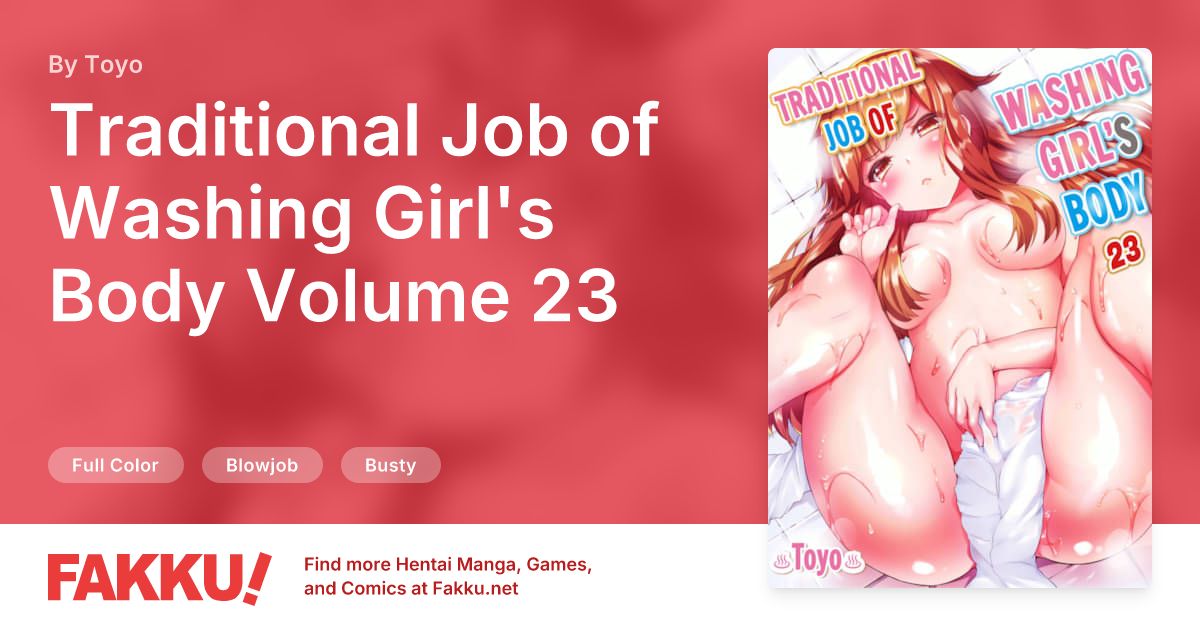Image resolution: width=1200 pixels, height=630 pixels.
Task: Click the Find more Hentai Manga, Games line
Action: coord(448,566)
